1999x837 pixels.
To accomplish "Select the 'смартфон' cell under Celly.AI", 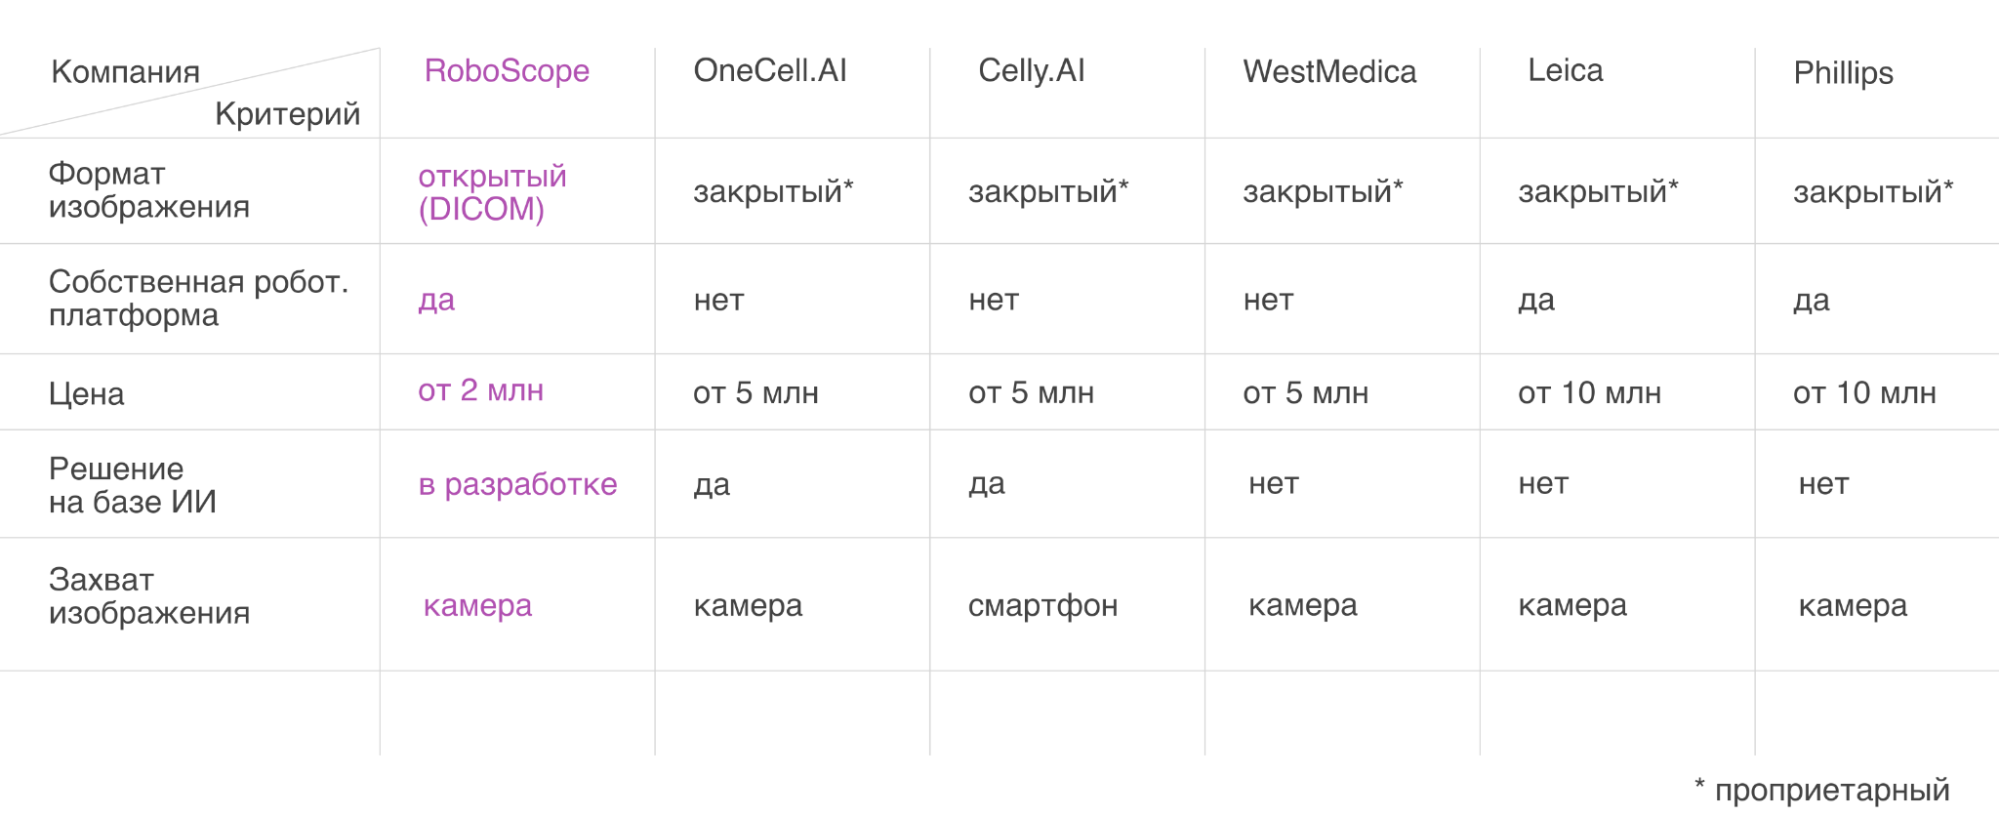I will (1042, 605).
